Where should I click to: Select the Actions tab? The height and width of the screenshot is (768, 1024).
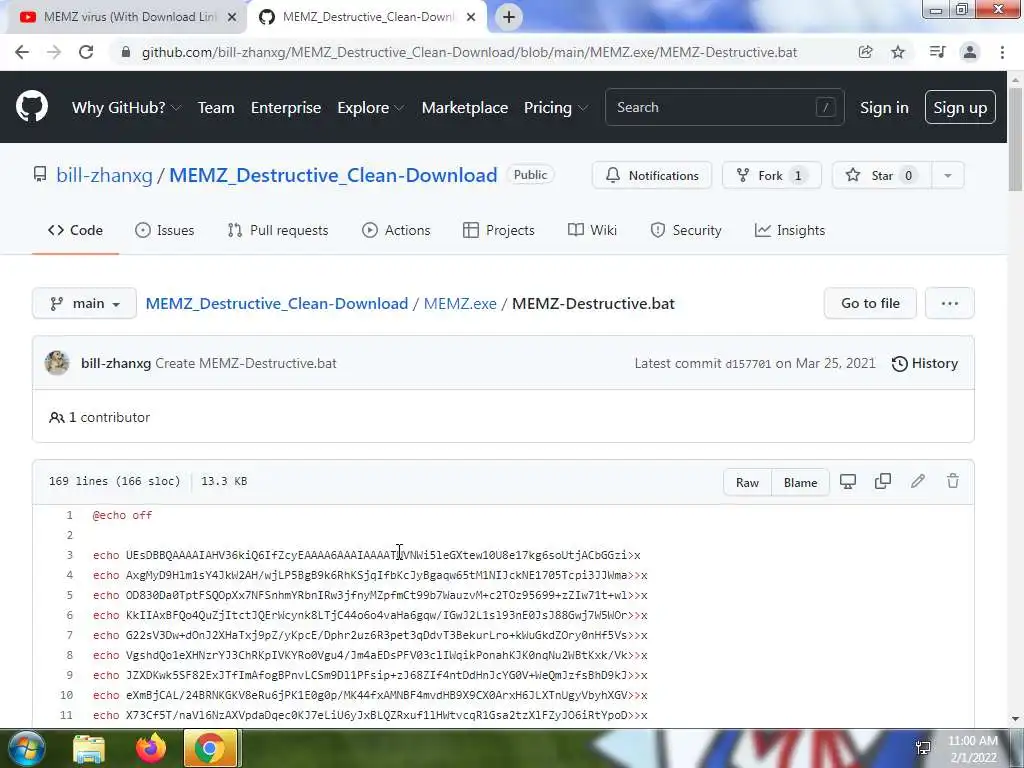pos(396,230)
